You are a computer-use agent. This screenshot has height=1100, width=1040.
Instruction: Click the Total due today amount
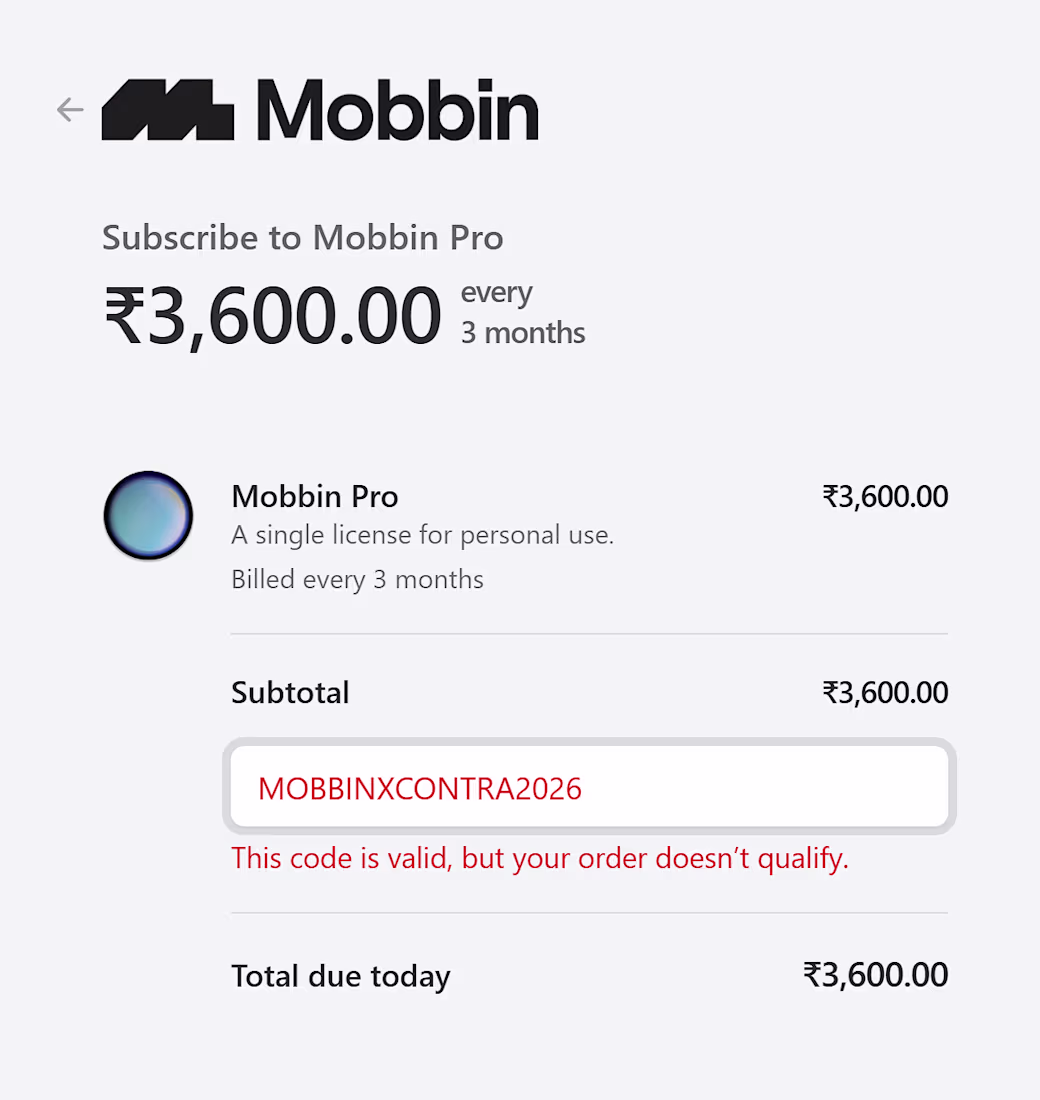click(876, 975)
